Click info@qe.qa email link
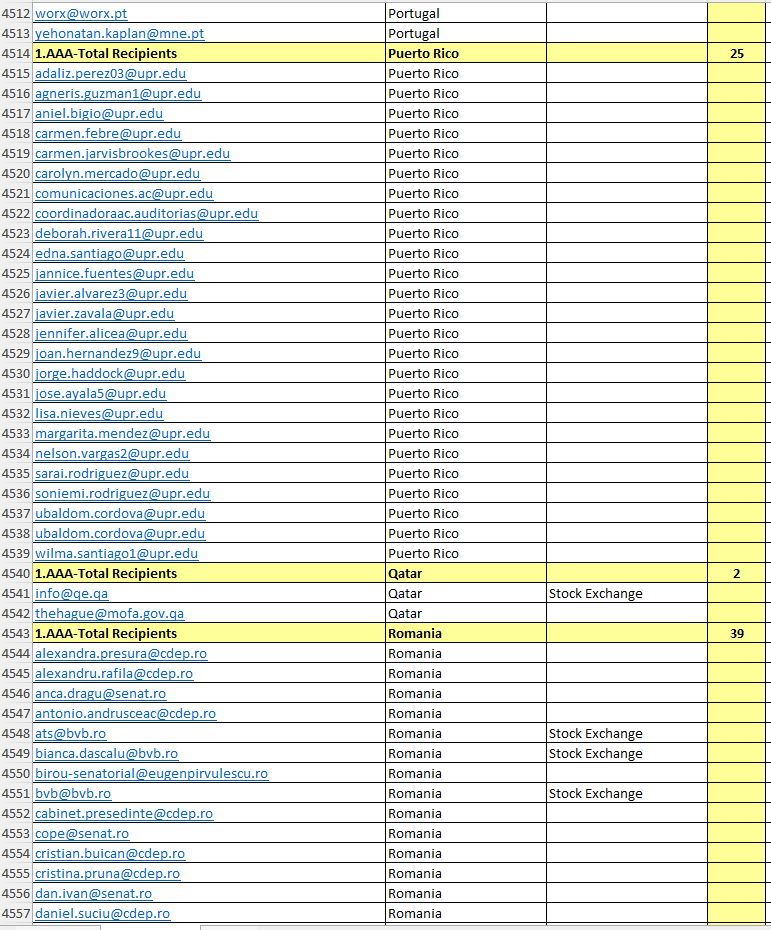 (71, 594)
